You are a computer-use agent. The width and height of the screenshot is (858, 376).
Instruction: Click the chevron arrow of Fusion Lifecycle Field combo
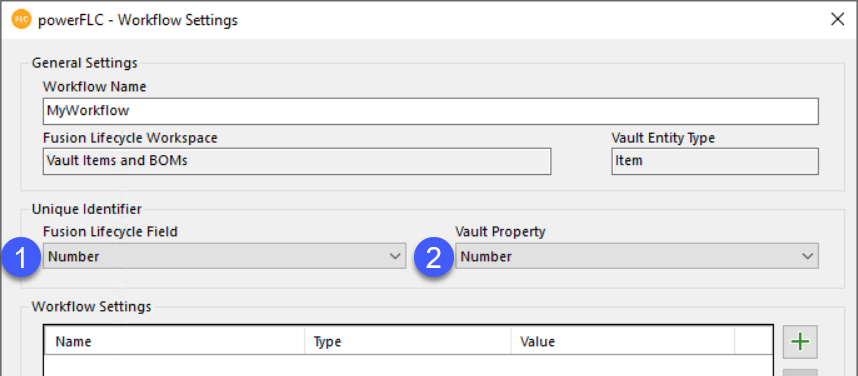(395, 256)
